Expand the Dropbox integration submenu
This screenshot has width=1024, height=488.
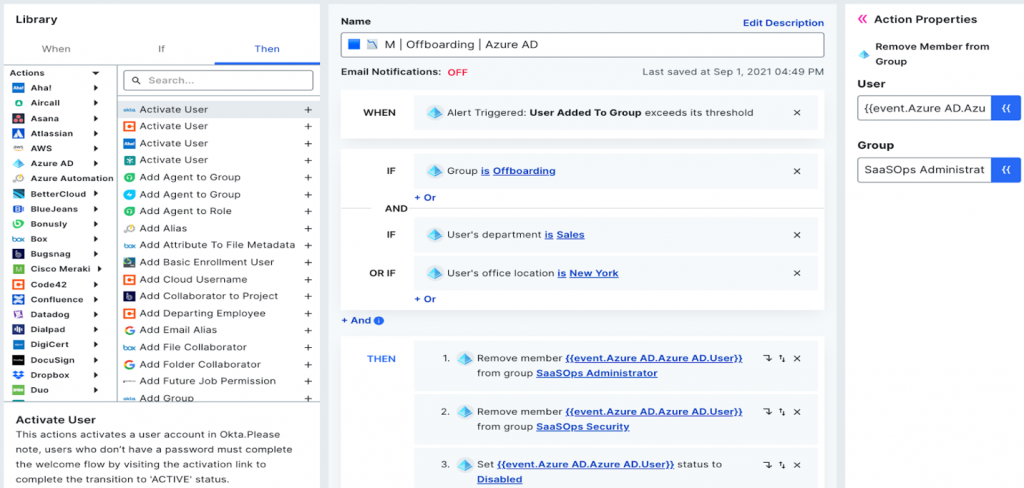(x=96, y=375)
